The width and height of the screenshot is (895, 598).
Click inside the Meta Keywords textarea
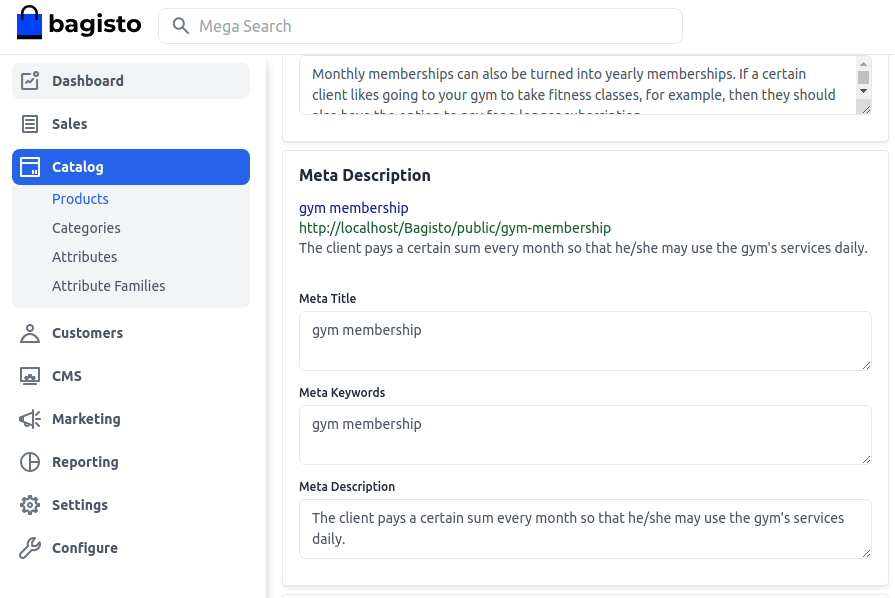point(585,435)
